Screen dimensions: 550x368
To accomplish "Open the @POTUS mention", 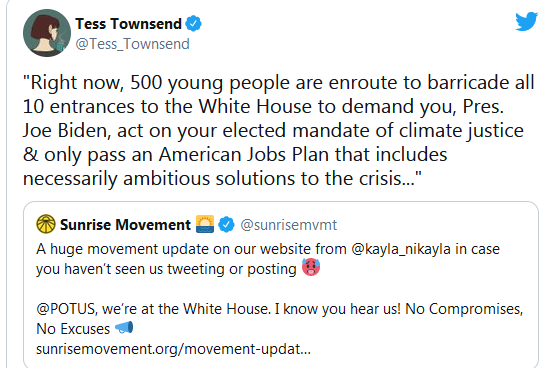I will (66, 309).
